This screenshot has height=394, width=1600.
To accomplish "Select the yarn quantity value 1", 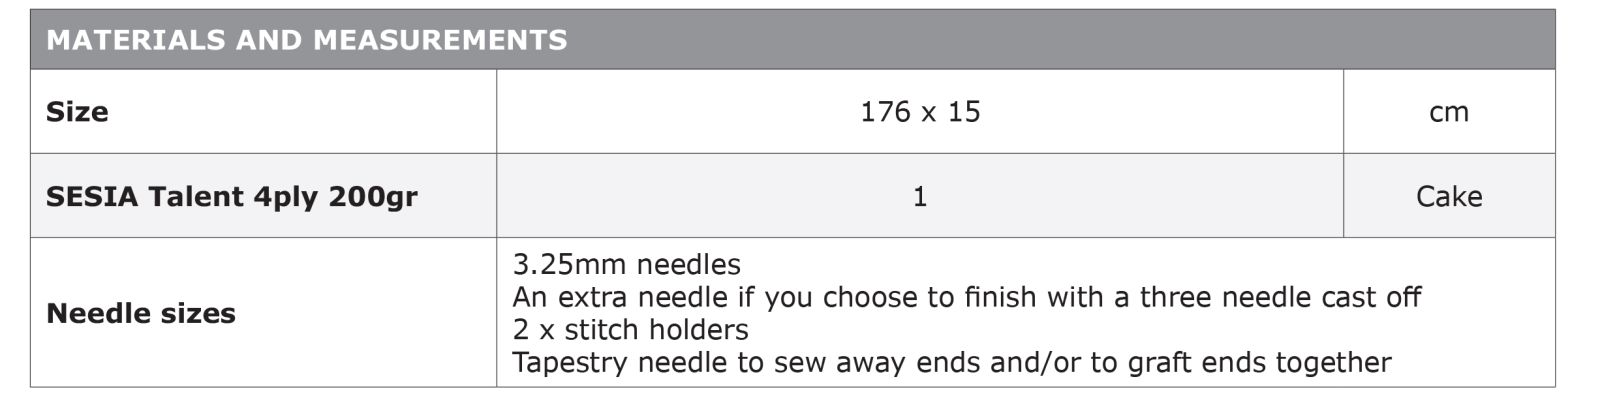I will click(920, 196).
